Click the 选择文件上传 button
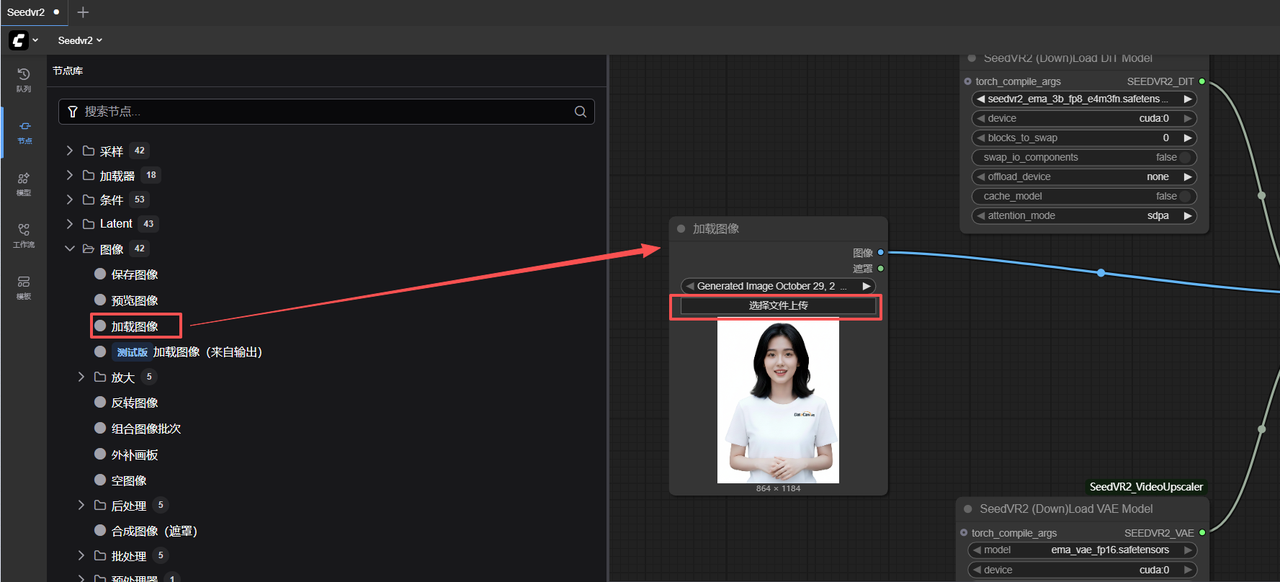 tap(778, 305)
